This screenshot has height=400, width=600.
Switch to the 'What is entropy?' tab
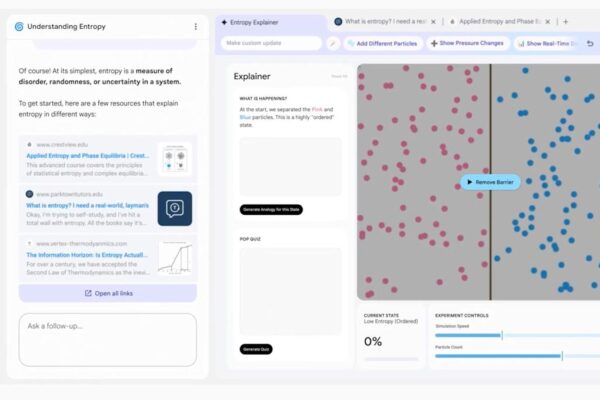pos(384,21)
